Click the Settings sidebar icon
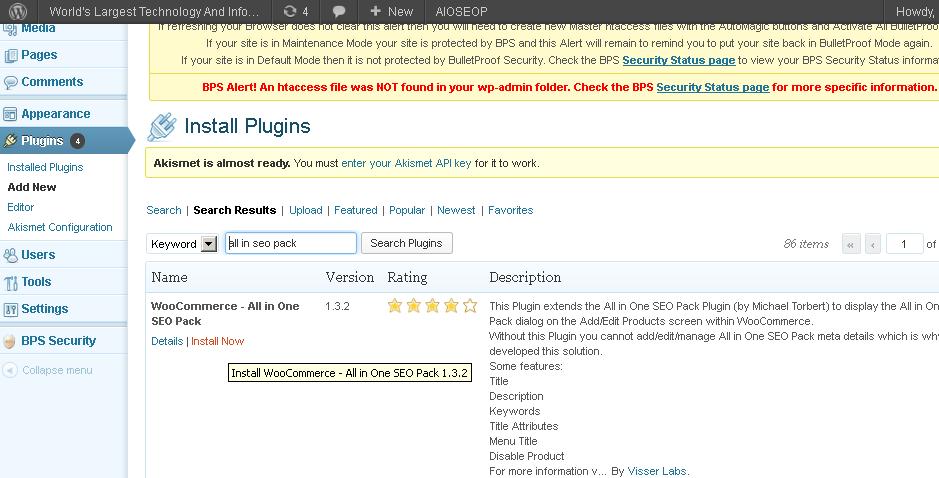 pyautogui.click(x=11, y=310)
